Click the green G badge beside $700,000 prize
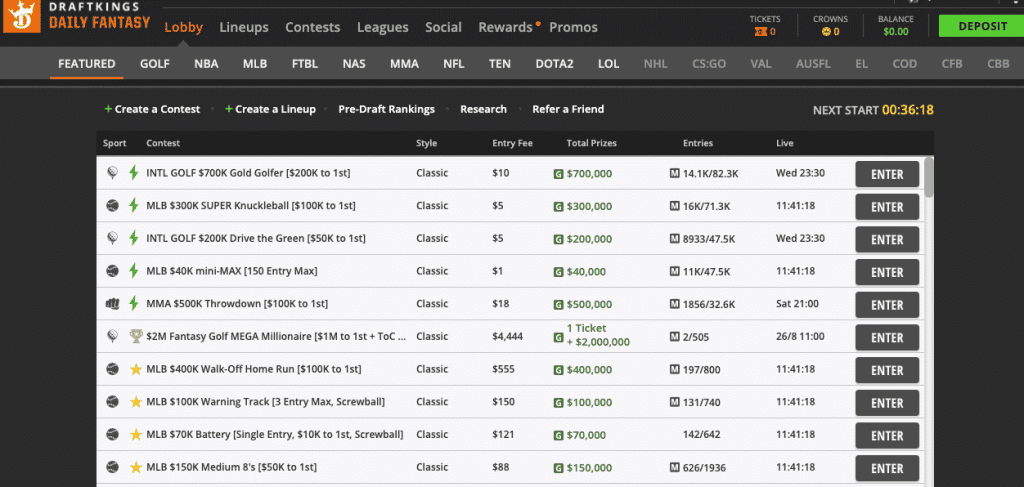Viewport: 1024px width, 487px height. [x=558, y=174]
